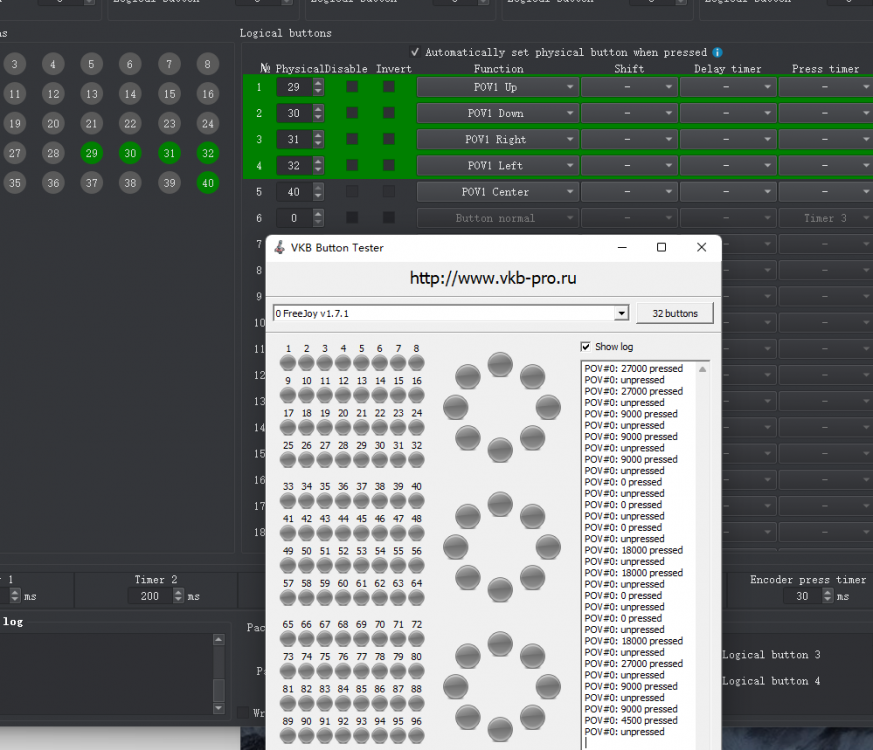Click the VKB Button Tester title icon
The image size is (873, 750).
(279, 248)
